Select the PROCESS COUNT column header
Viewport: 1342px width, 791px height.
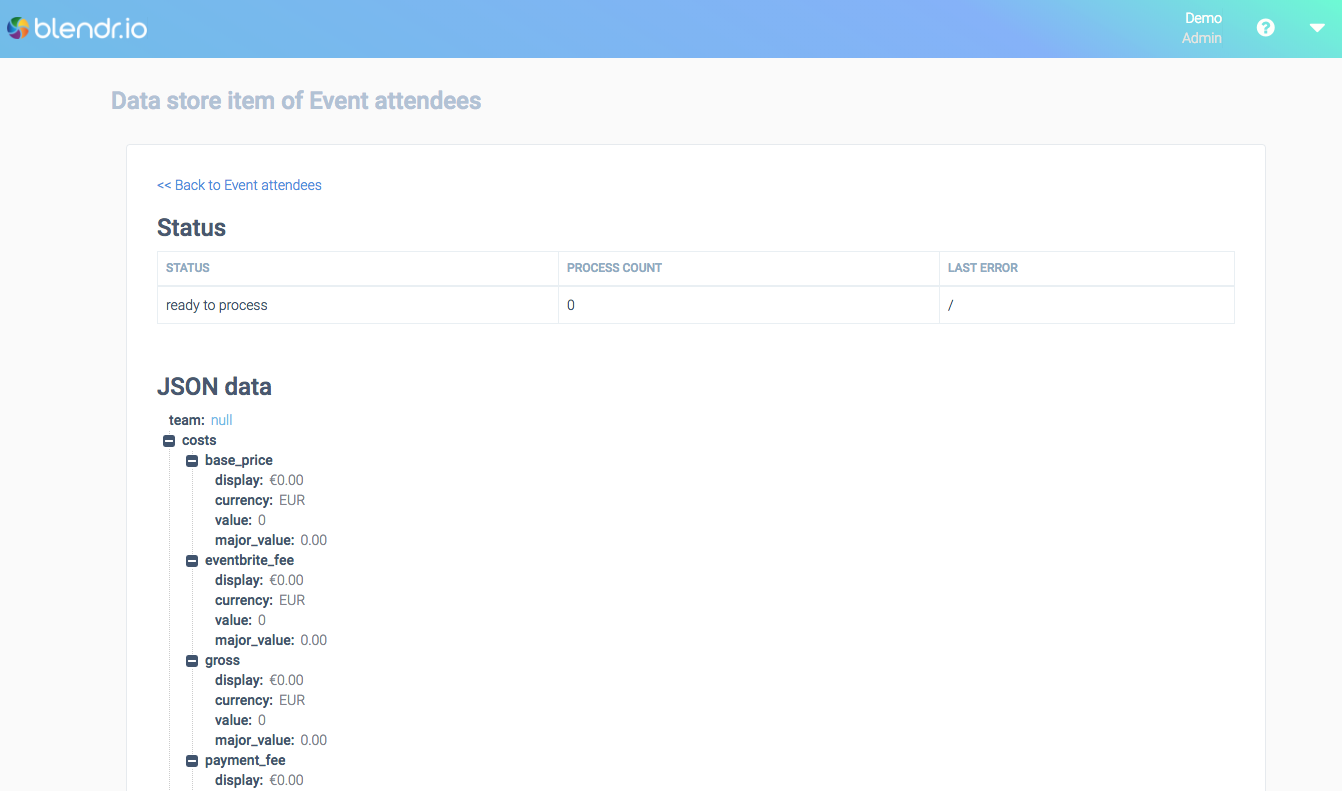tap(749, 268)
